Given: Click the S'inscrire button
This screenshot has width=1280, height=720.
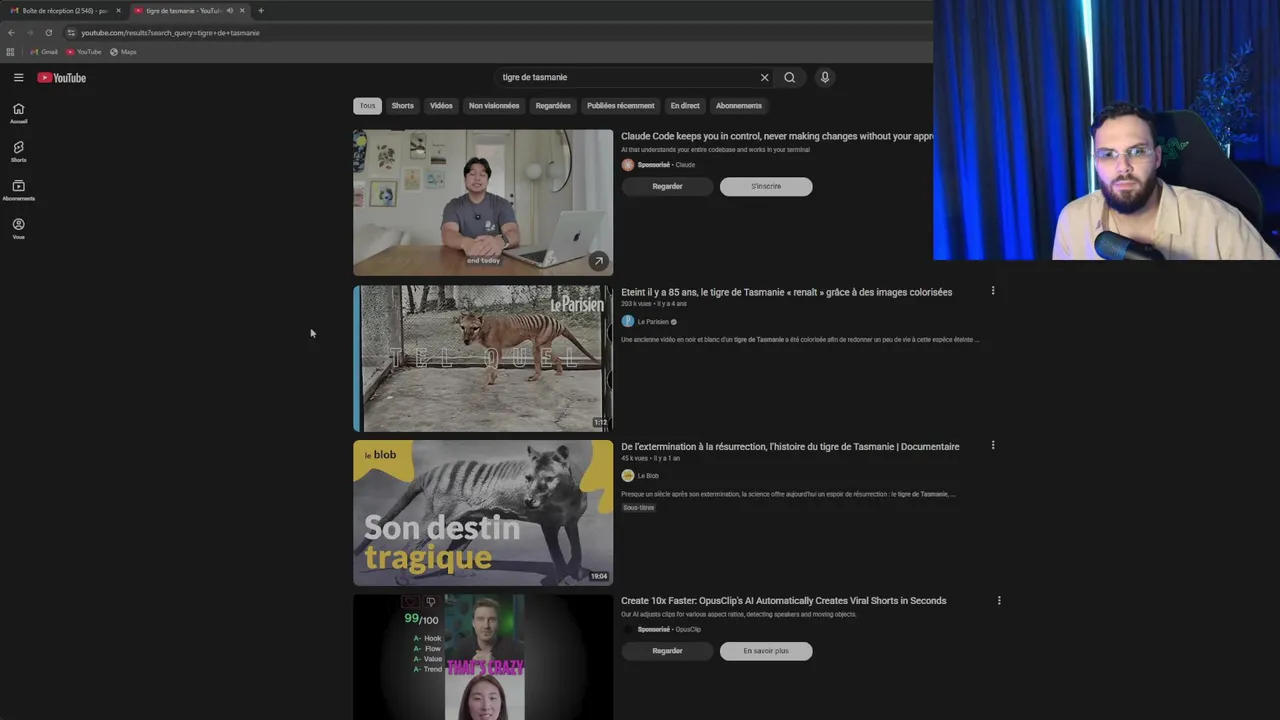Looking at the screenshot, I should pos(766,186).
